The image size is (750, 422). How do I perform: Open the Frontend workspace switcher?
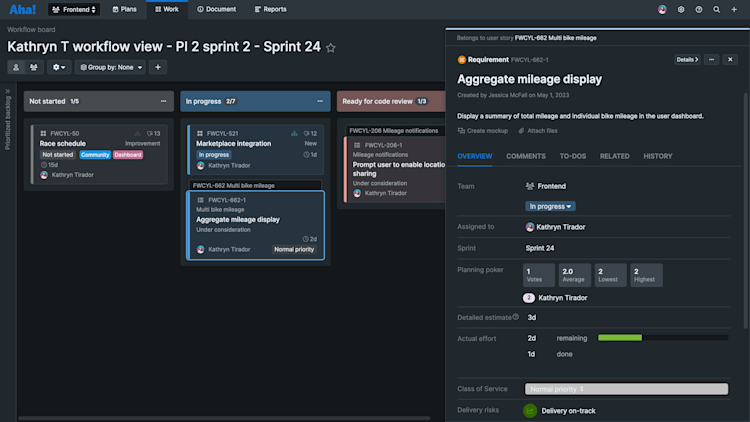(74, 10)
